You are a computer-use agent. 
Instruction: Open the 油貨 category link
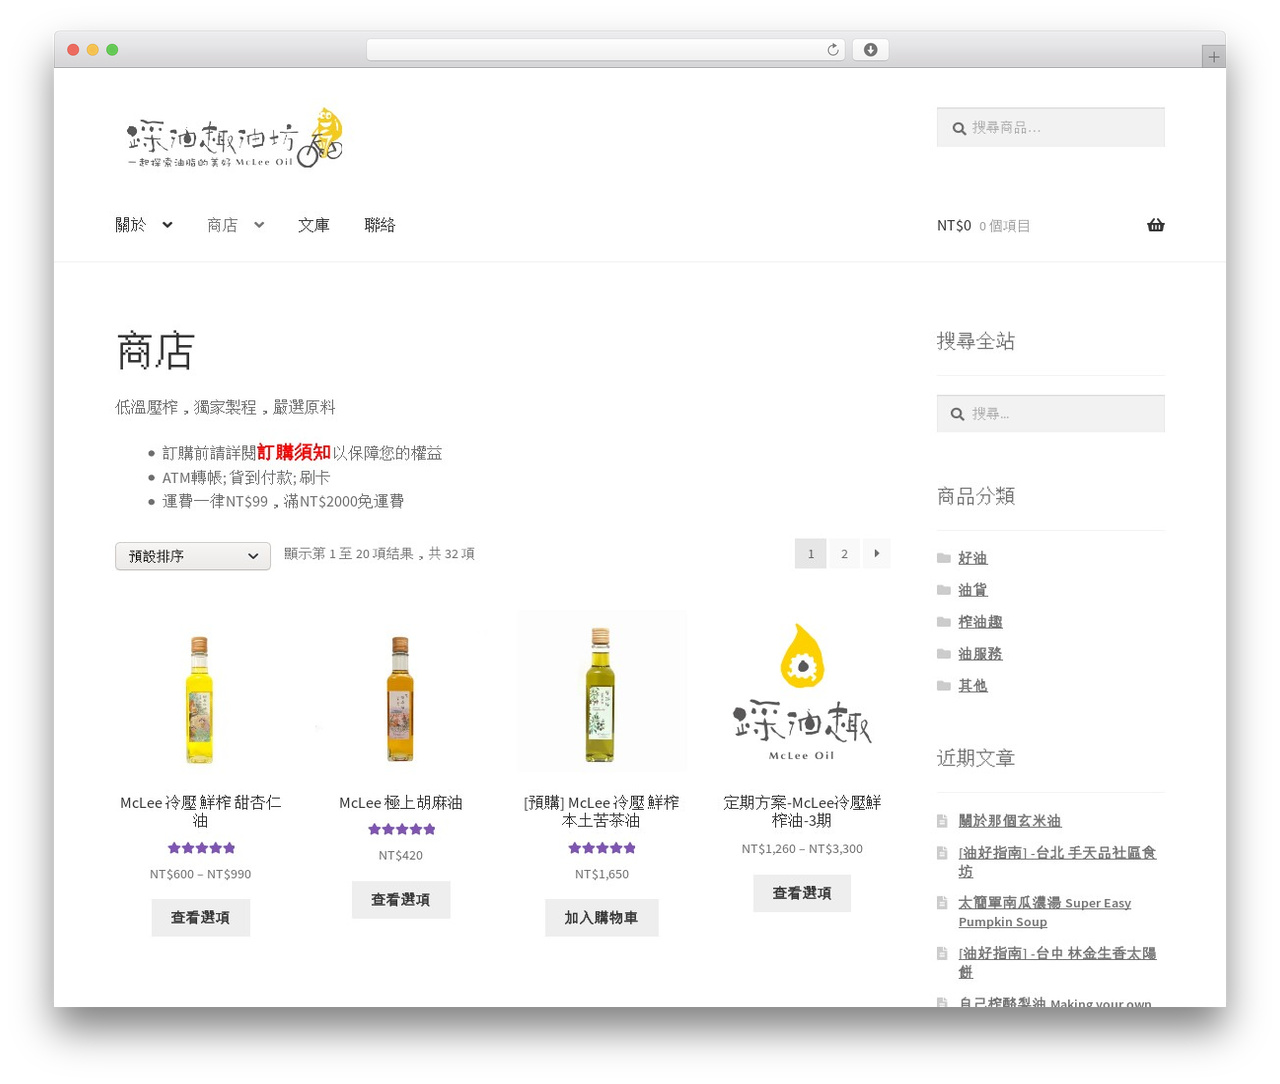click(x=972, y=590)
